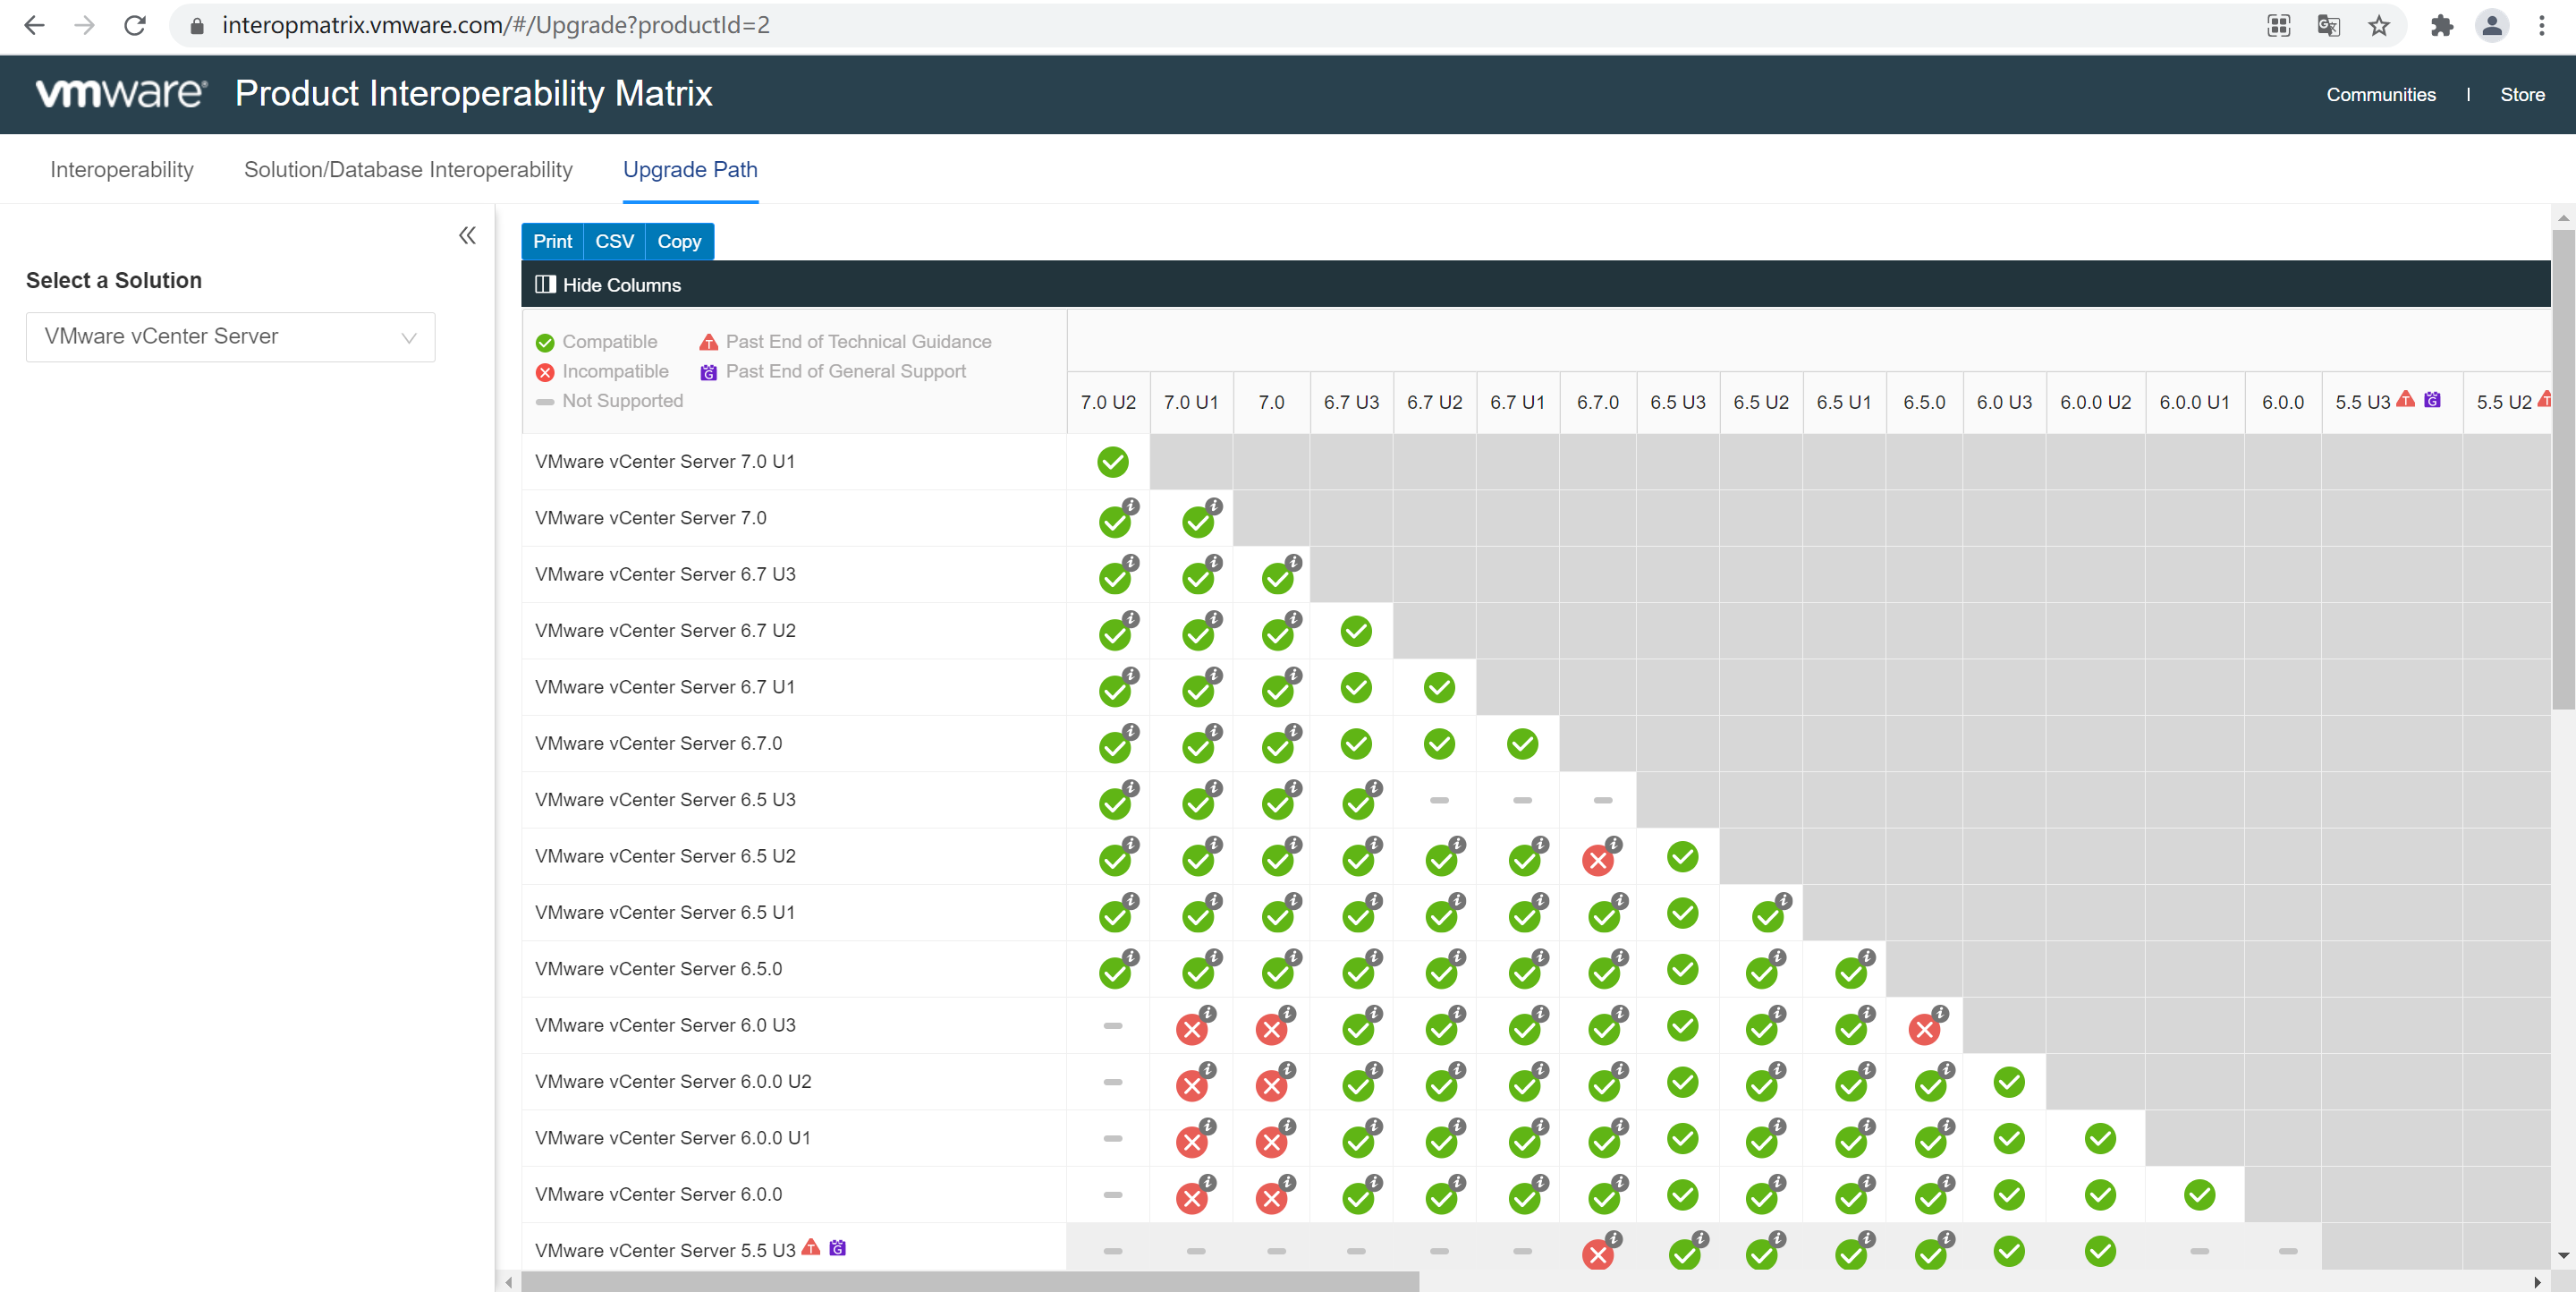
Task: Open the VMware vCenter Server solution dropdown
Action: click(x=230, y=337)
